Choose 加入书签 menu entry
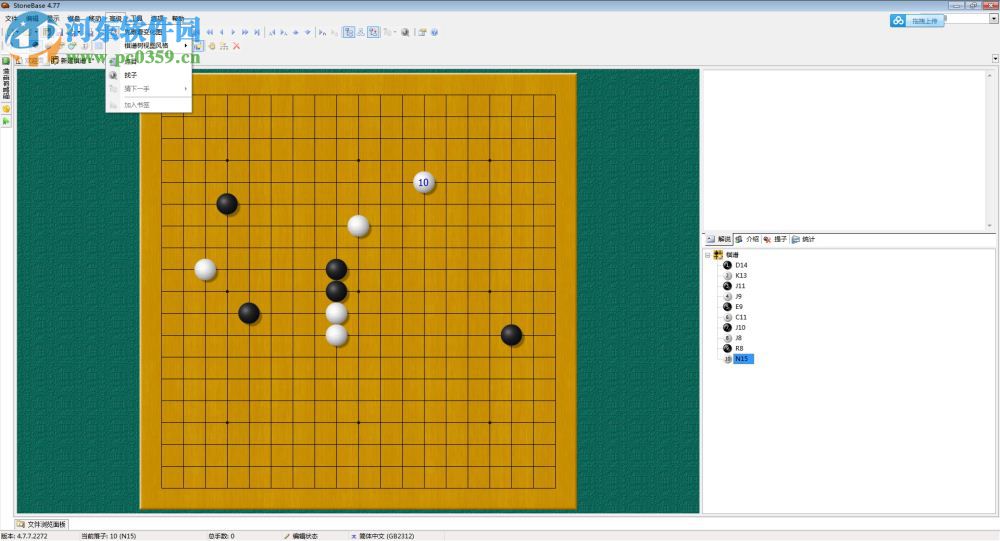The height and width of the screenshot is (541, 1000). pyautogui.click(x=149, y=105)
